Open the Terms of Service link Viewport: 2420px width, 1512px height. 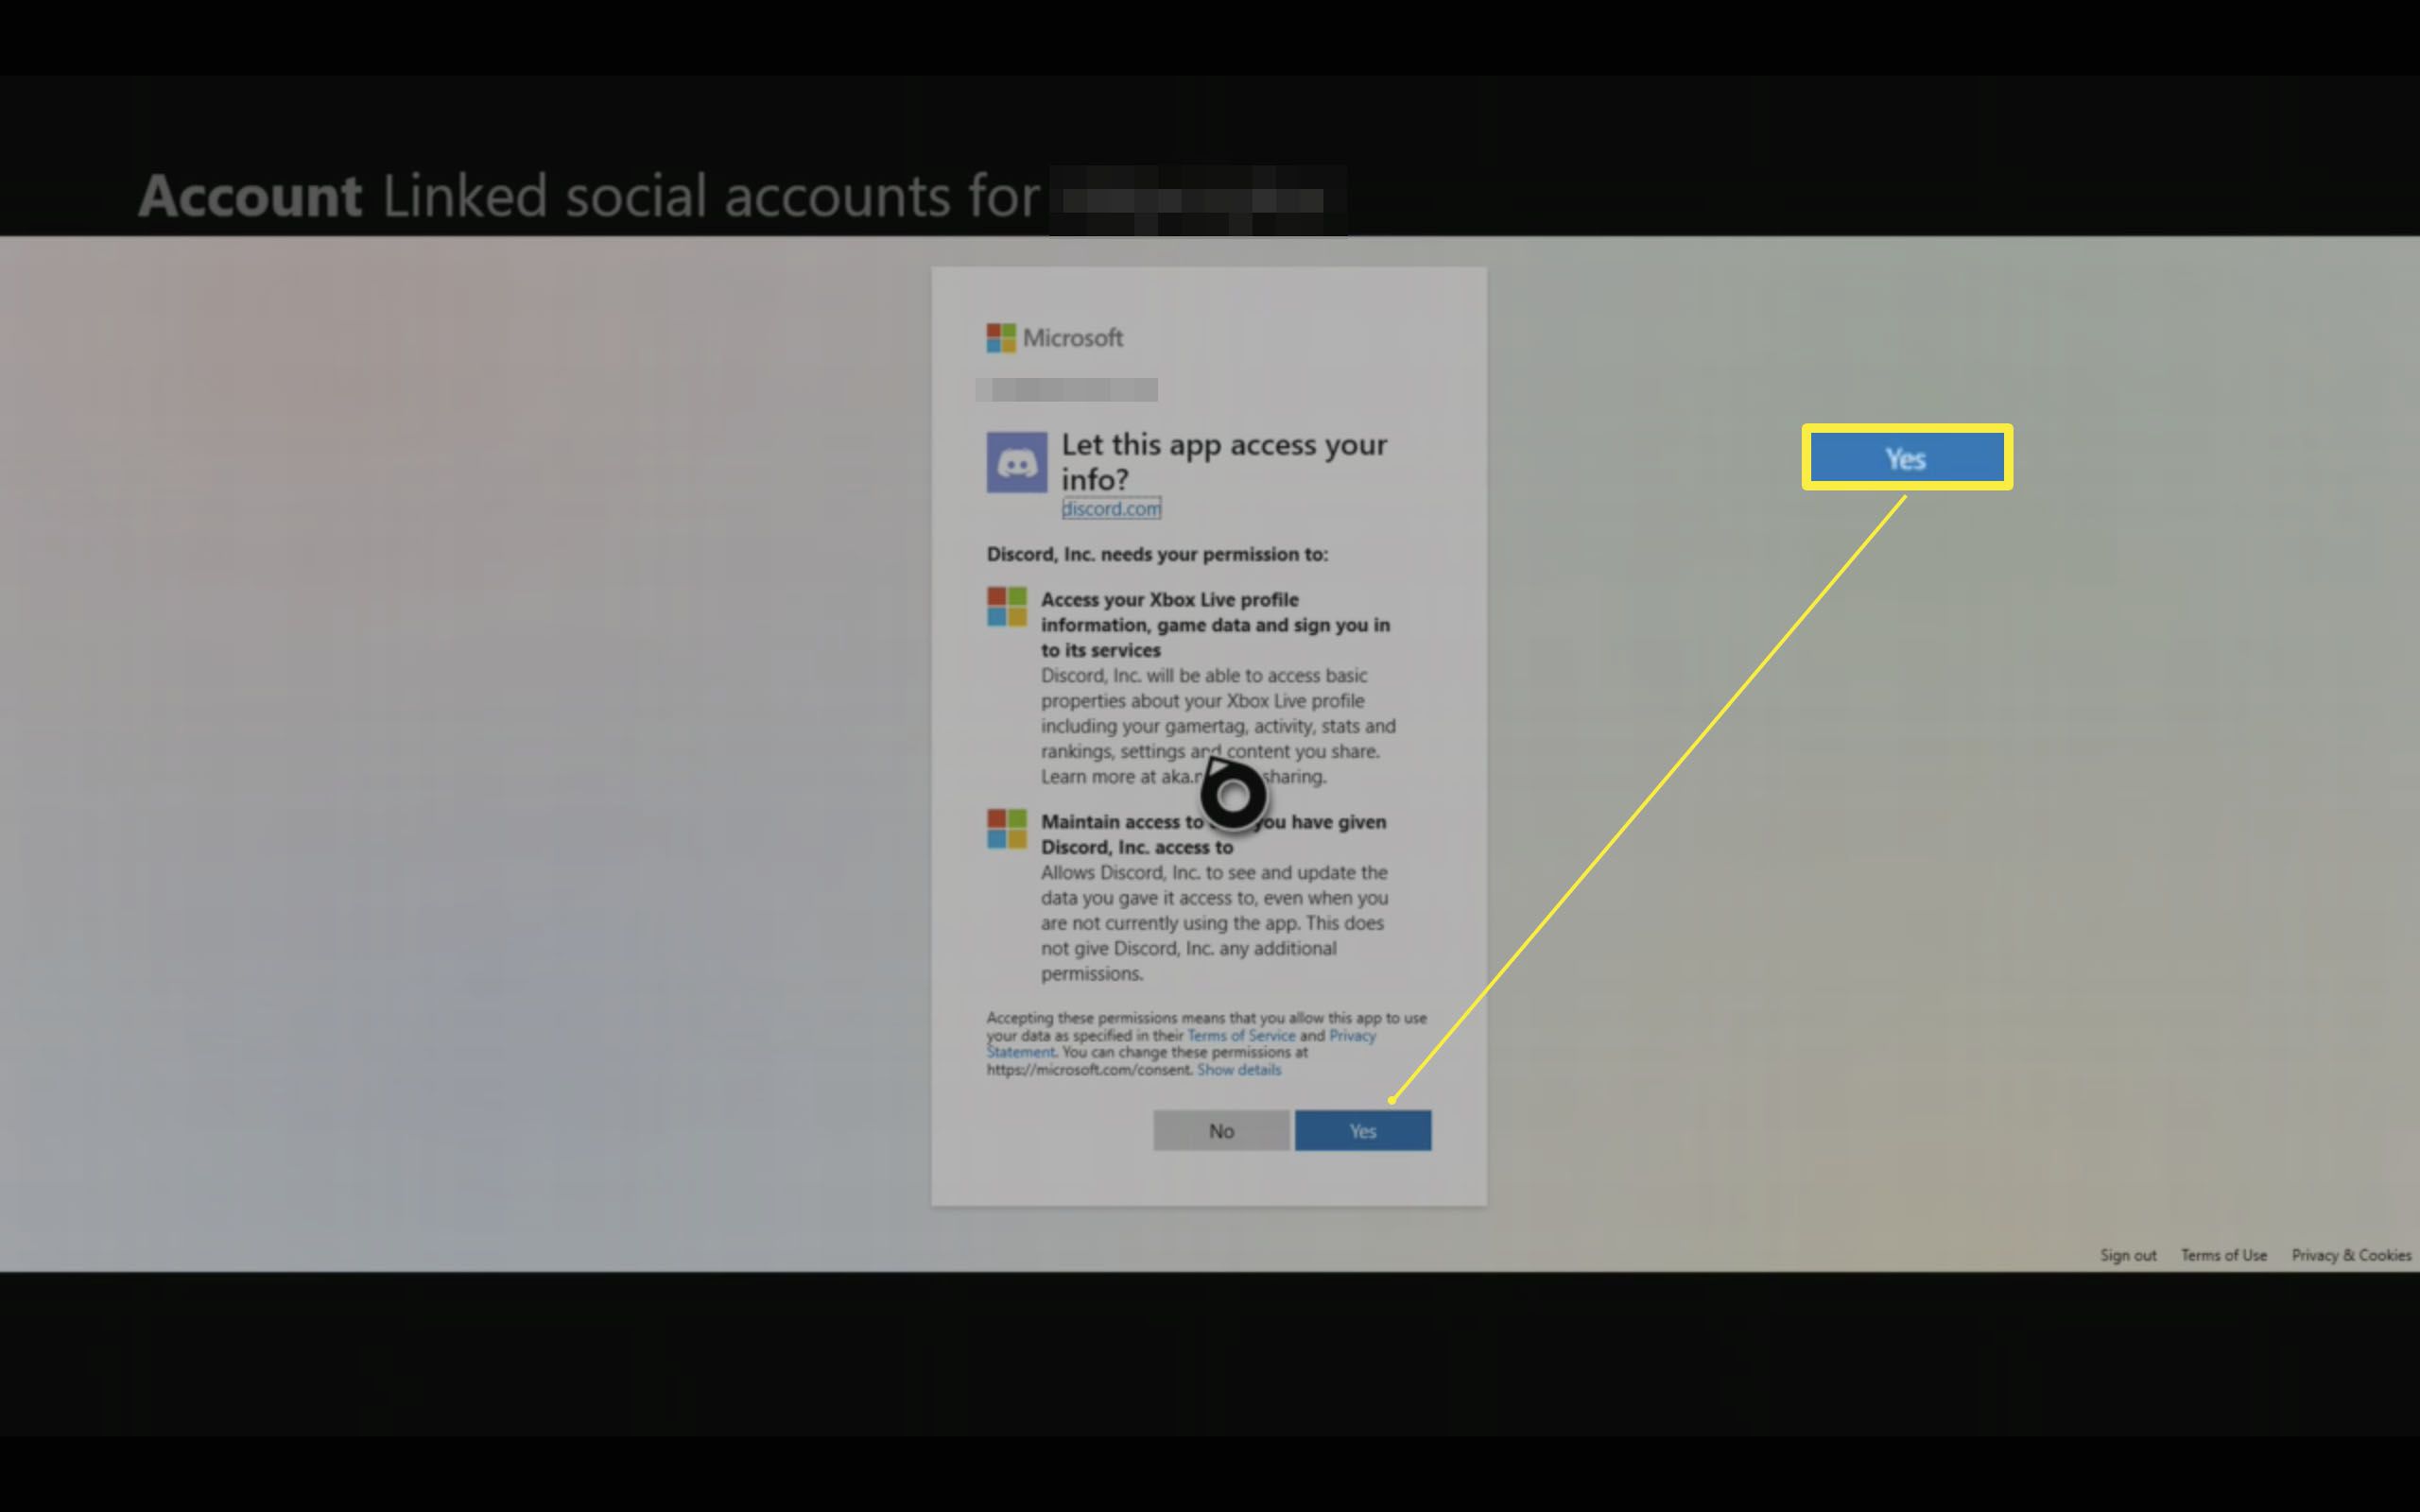[x=1241, y=1035]
